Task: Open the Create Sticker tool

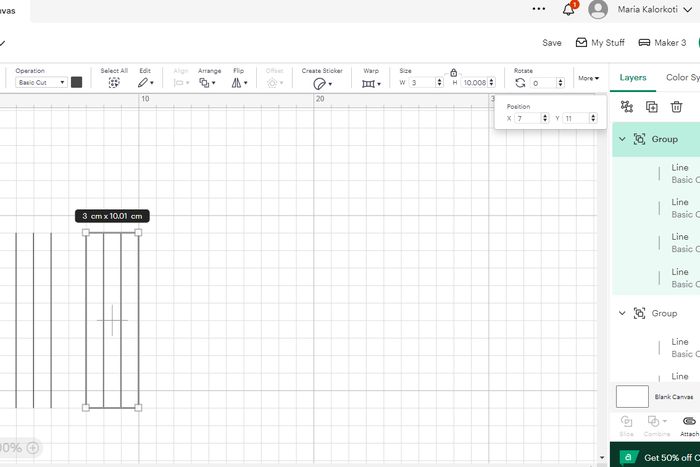Action: tap(322, 83)
